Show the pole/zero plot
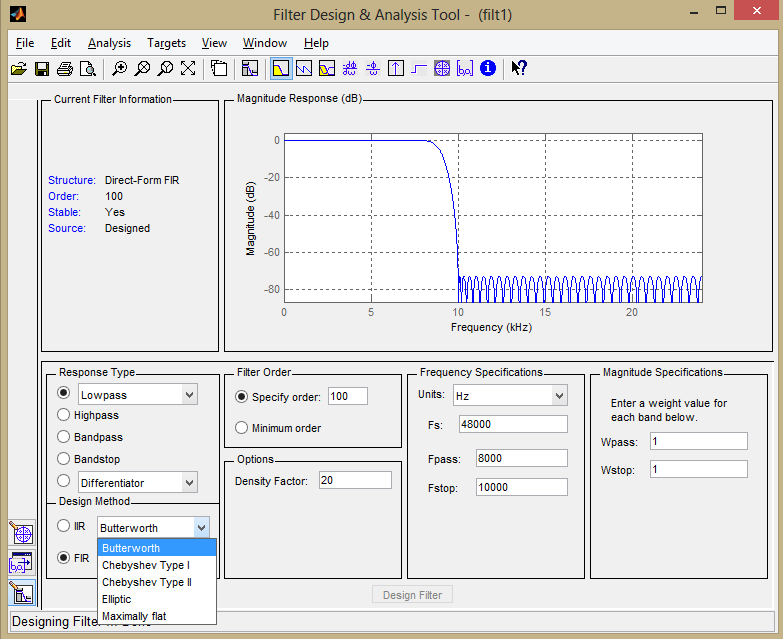783x639 pixels. 442,68
